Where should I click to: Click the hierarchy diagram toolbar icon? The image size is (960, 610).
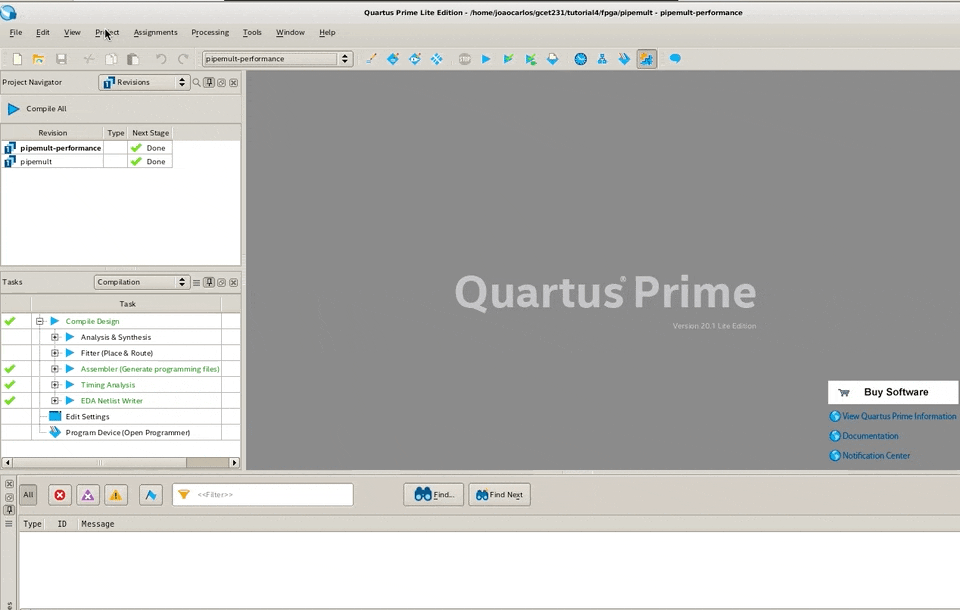[602, 59]
